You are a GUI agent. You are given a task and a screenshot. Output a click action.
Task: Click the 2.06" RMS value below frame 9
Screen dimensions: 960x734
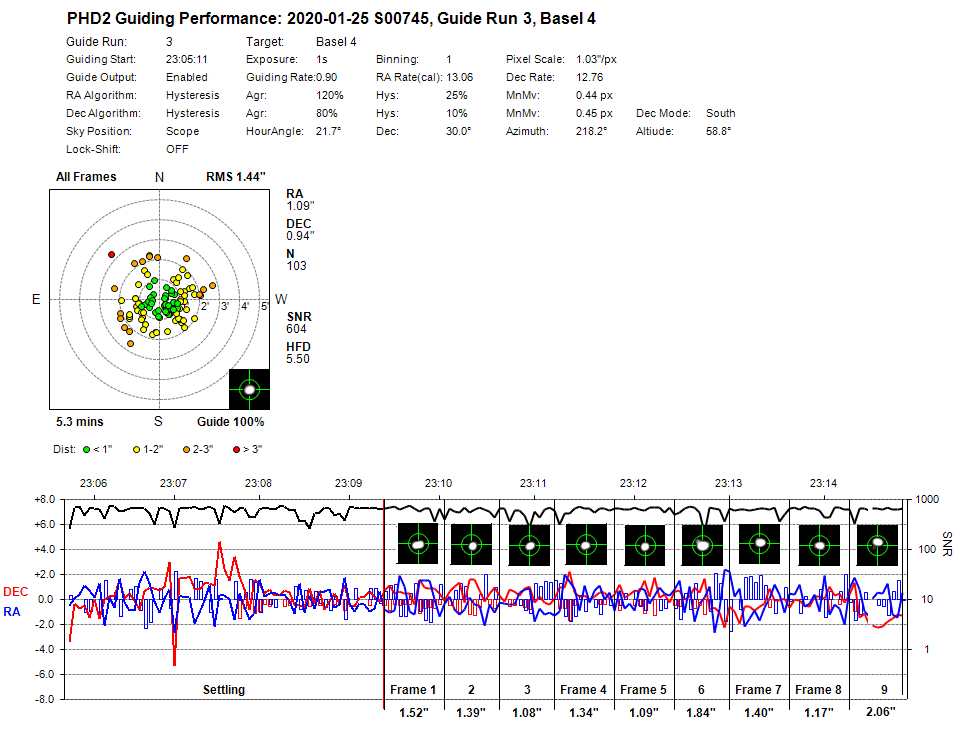tap(880, 711)
